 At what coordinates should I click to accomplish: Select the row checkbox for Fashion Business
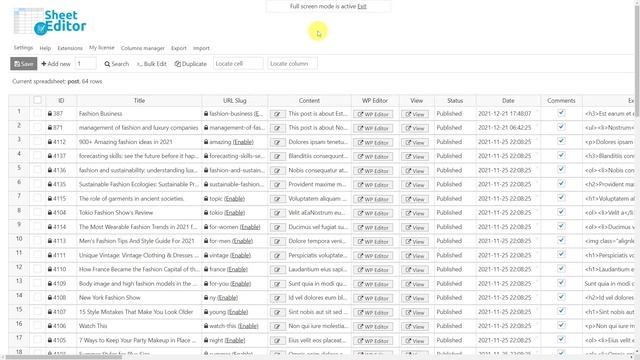(37, 113)
